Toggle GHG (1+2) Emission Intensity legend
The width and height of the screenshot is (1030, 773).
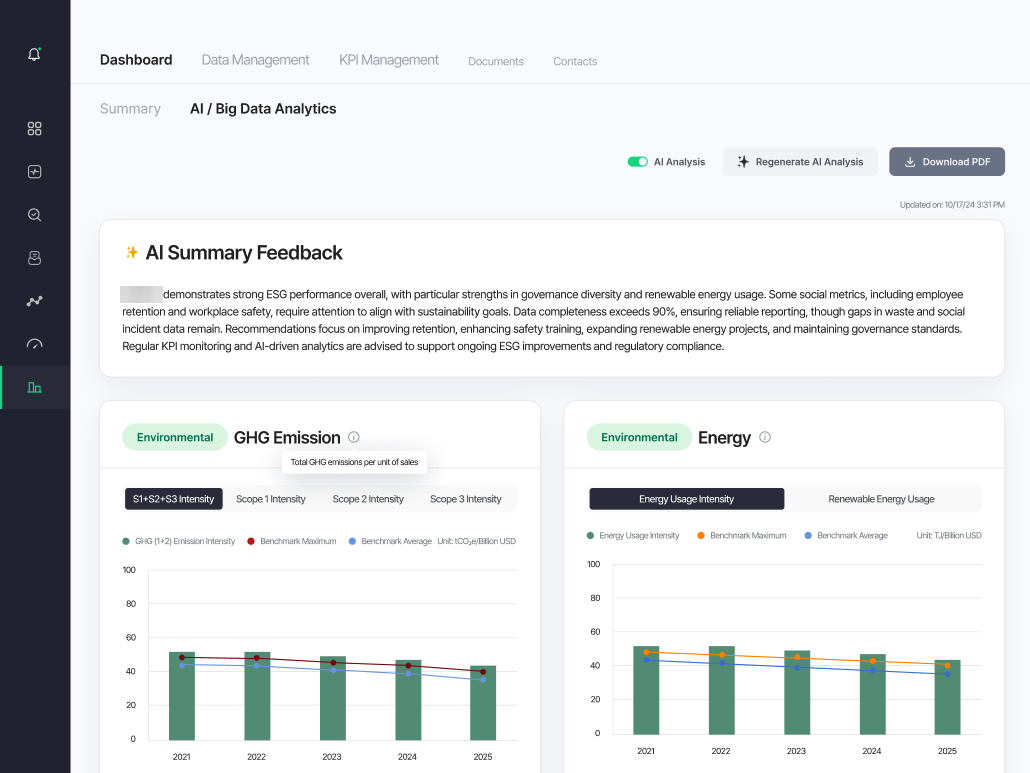coord(179,541)
